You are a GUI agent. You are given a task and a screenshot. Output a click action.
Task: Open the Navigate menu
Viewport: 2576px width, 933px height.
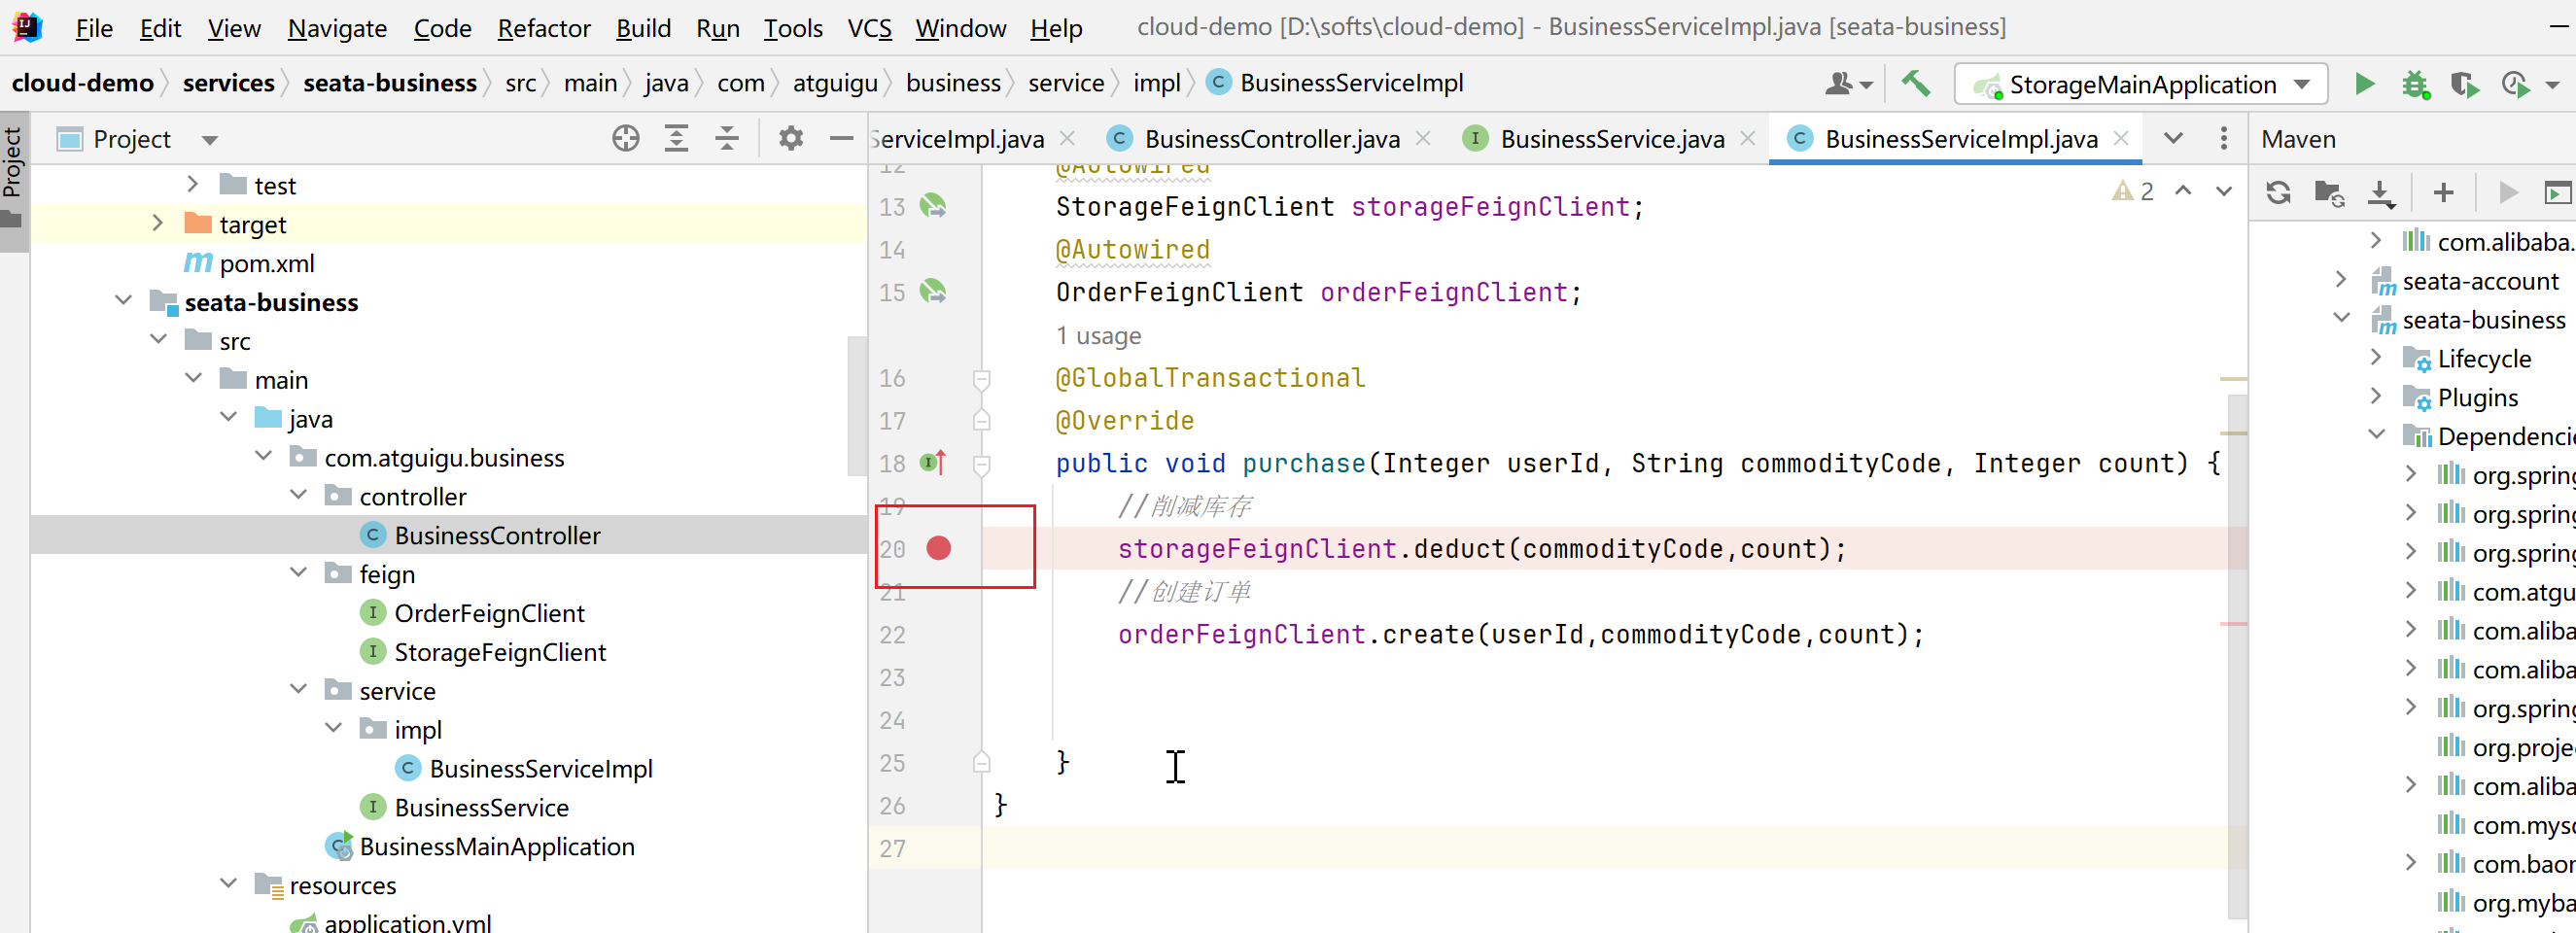pos(337,28)
